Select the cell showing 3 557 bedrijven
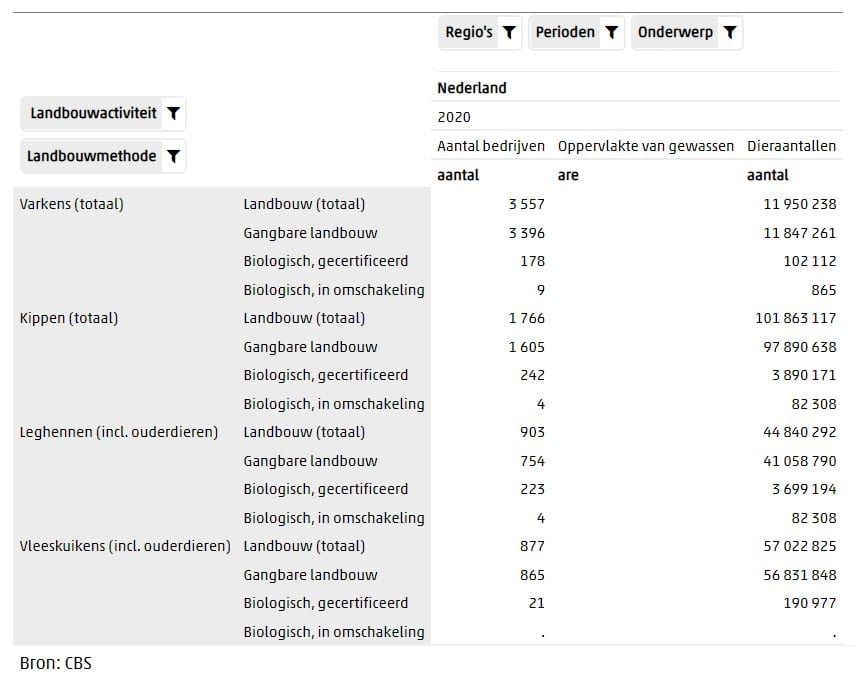This screenshot has width=856, height=680. coord(526,204)
